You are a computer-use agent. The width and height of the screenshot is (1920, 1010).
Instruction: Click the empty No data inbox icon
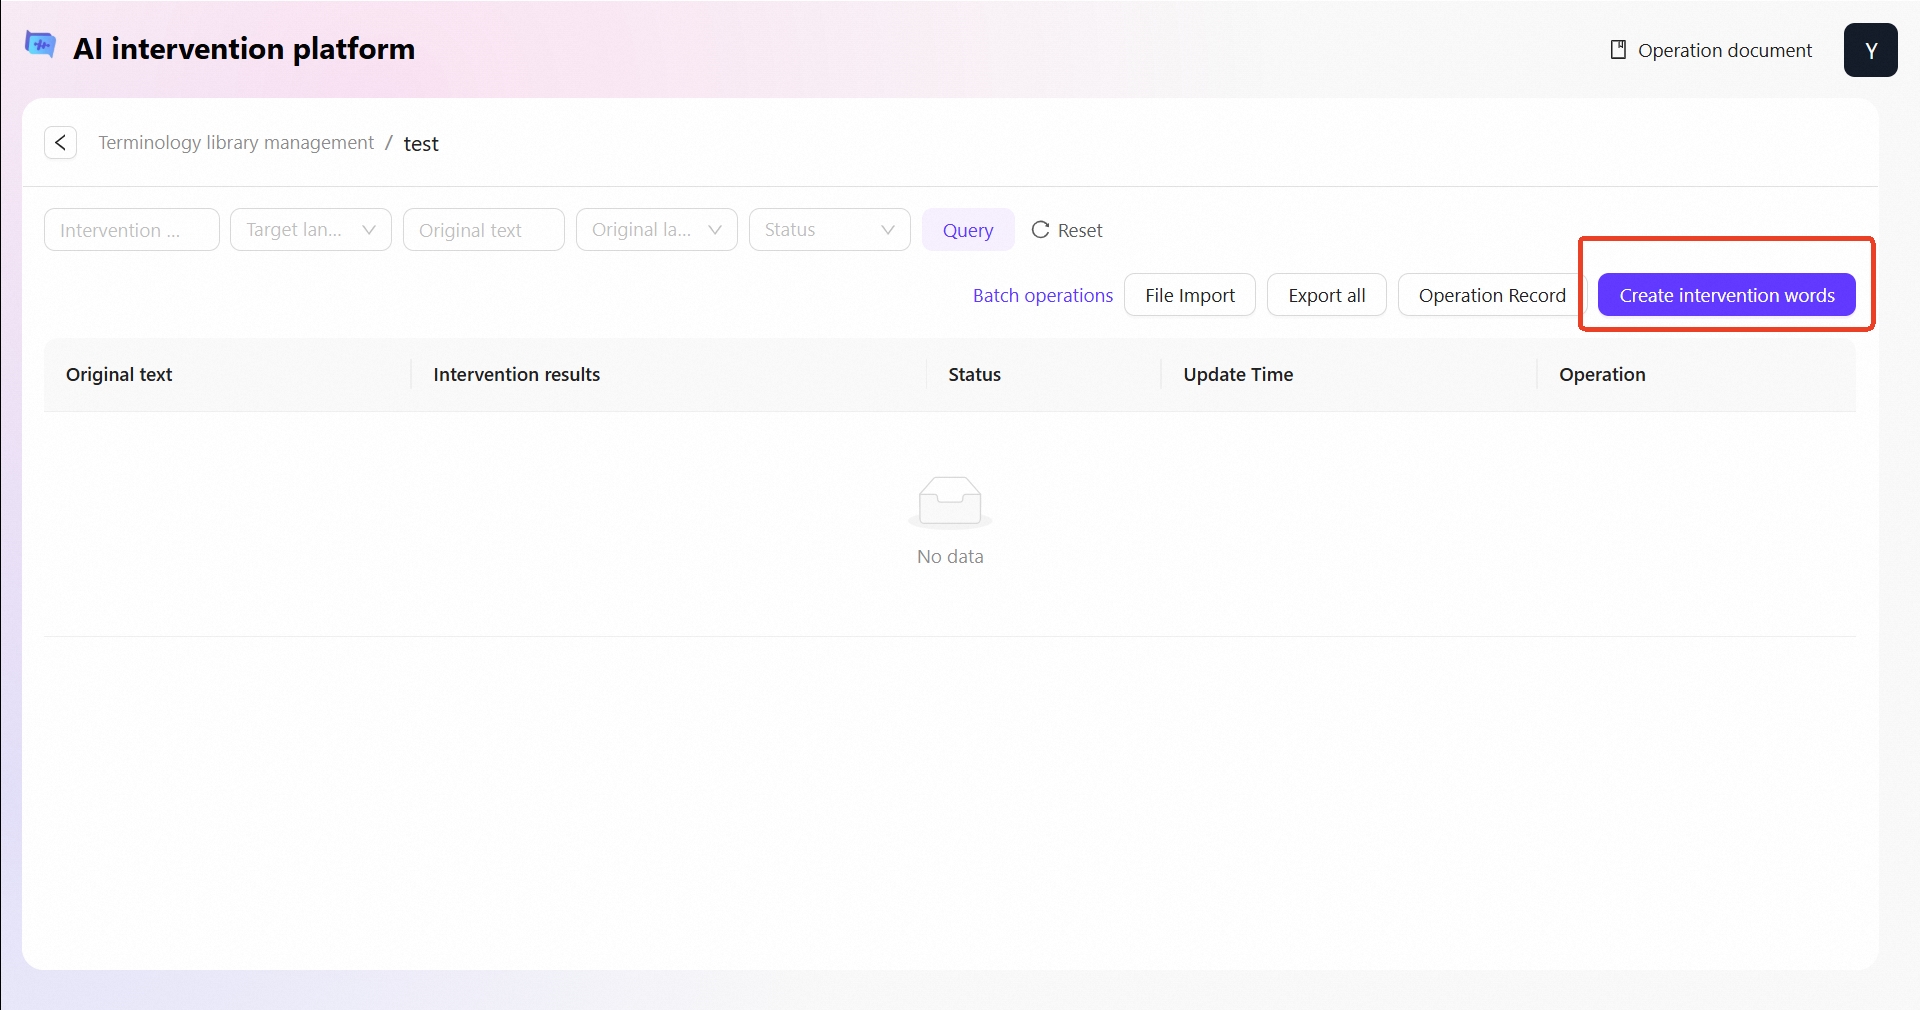(x=950, y=502)
